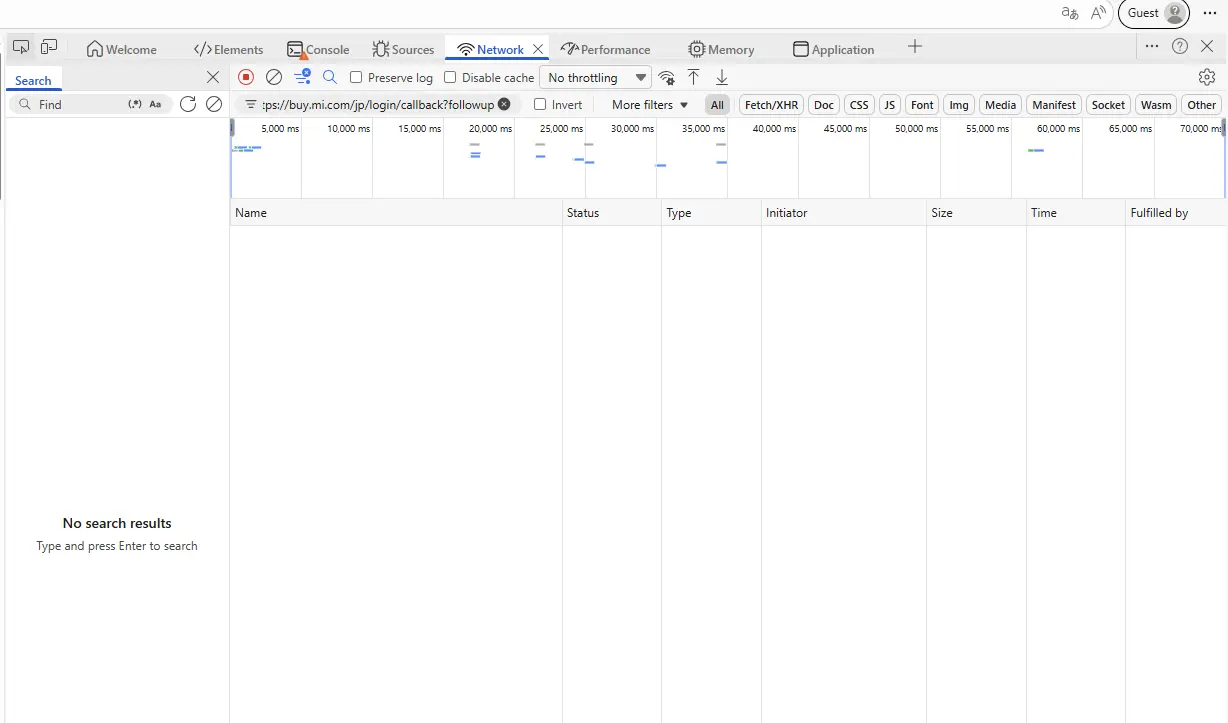Filter by Media requests
The height and width of the screenshot is (723, 1228).
(x=1000, y=104)
